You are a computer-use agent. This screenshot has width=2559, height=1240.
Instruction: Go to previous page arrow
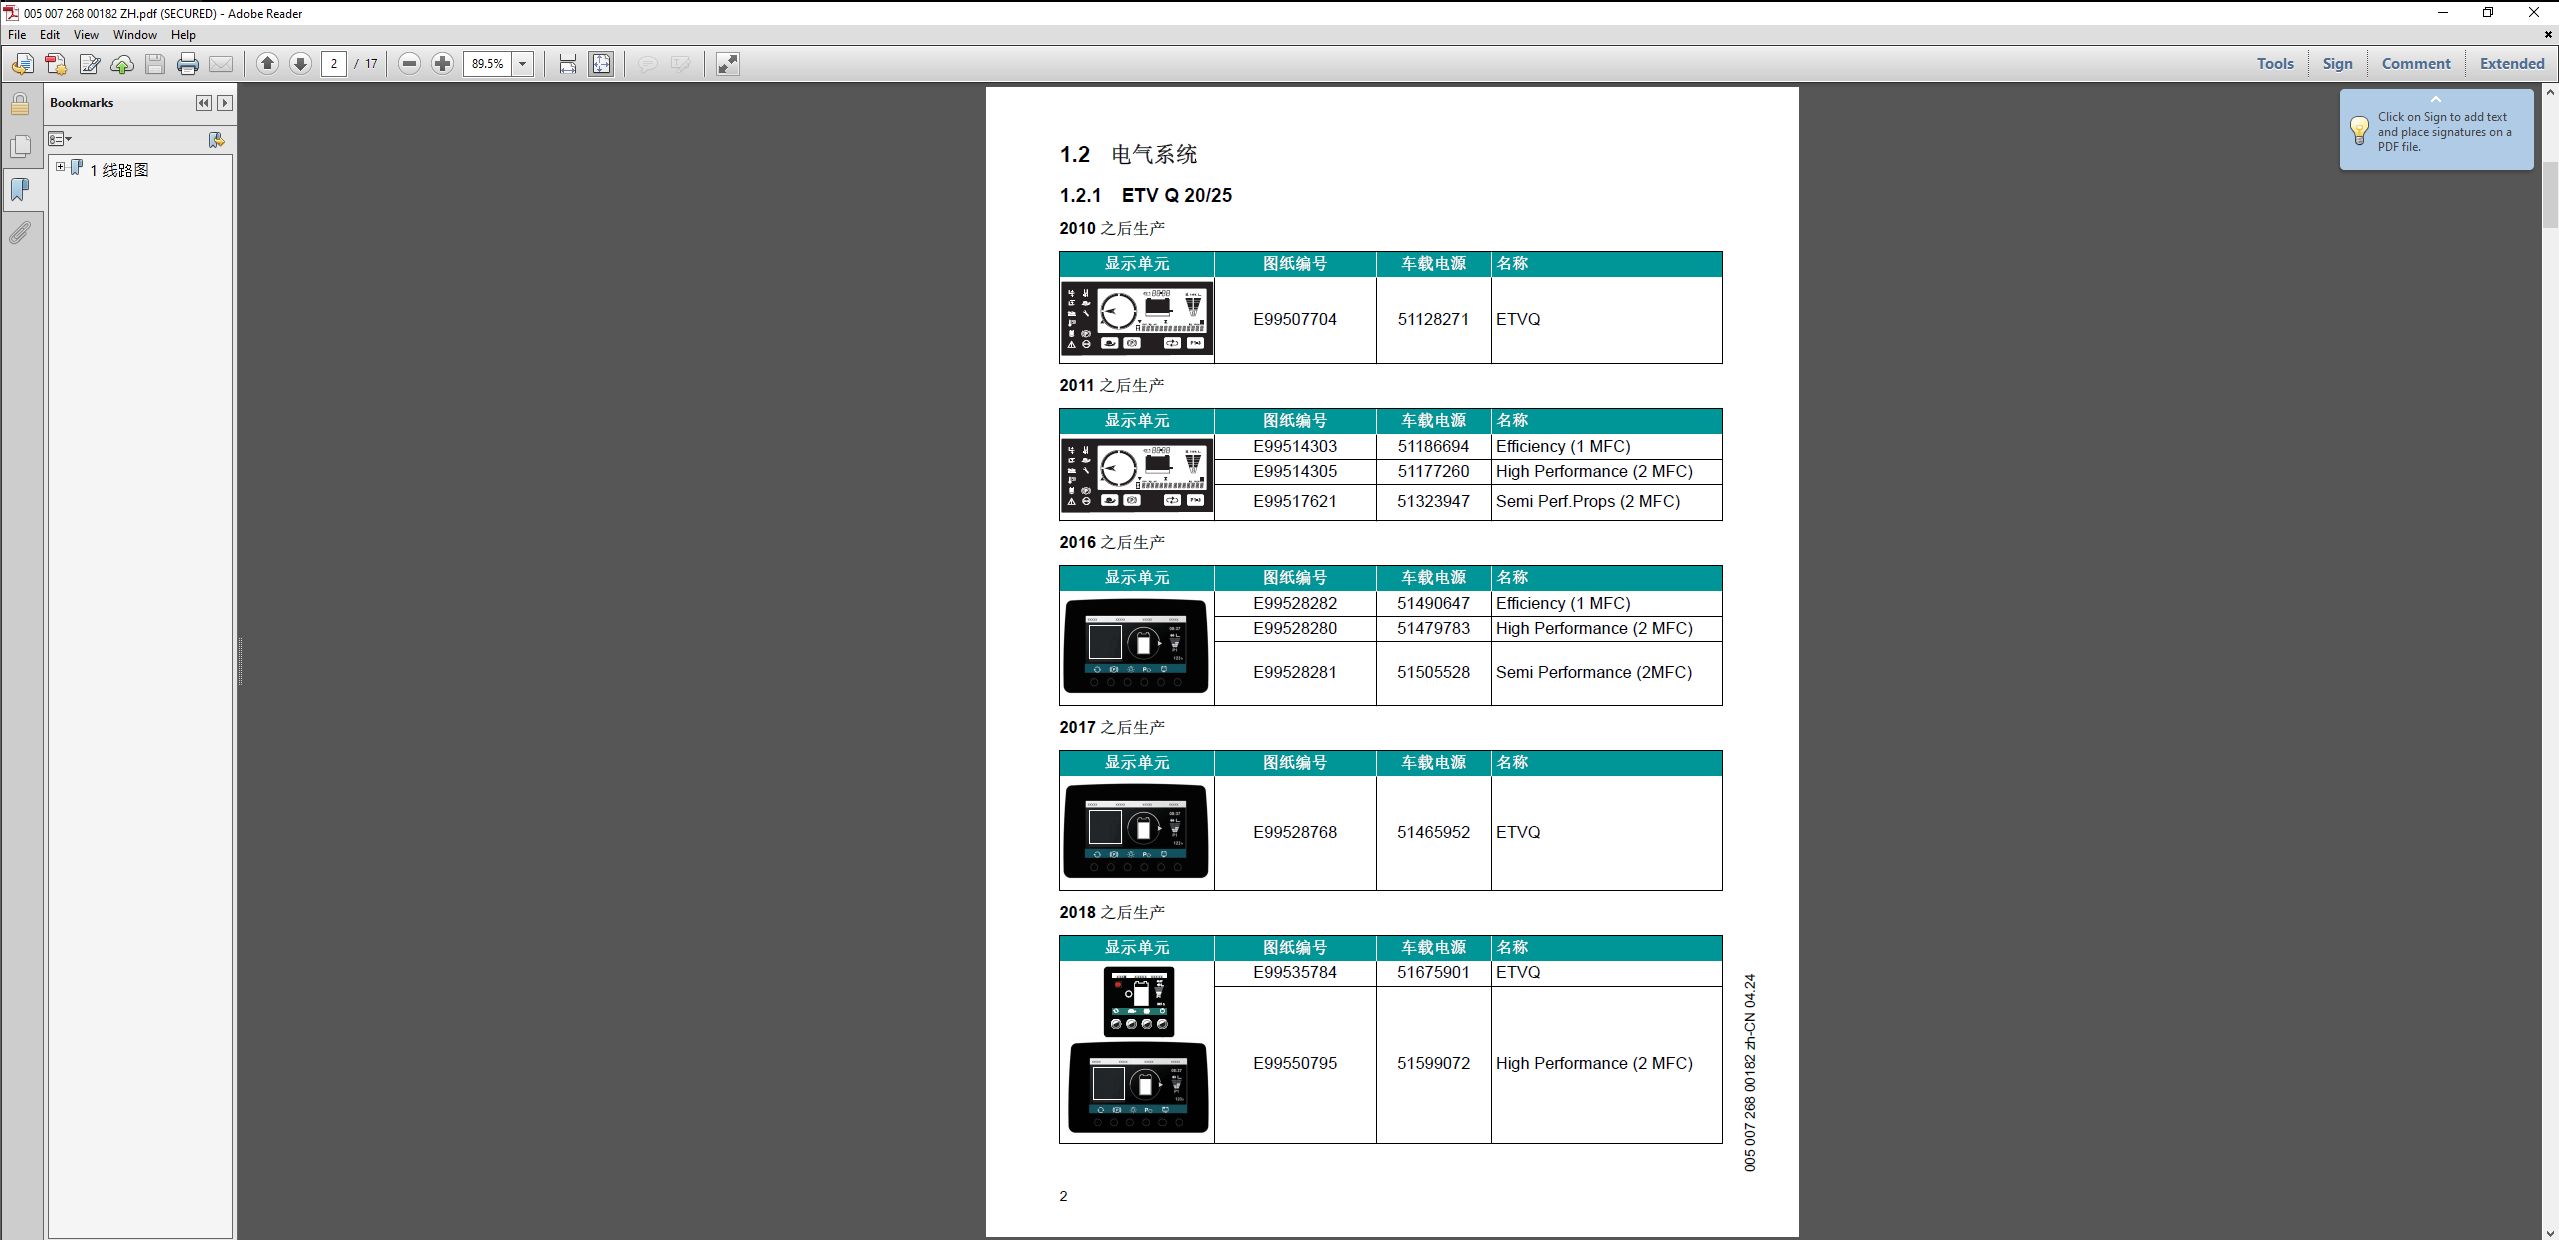tap(267, 64)
